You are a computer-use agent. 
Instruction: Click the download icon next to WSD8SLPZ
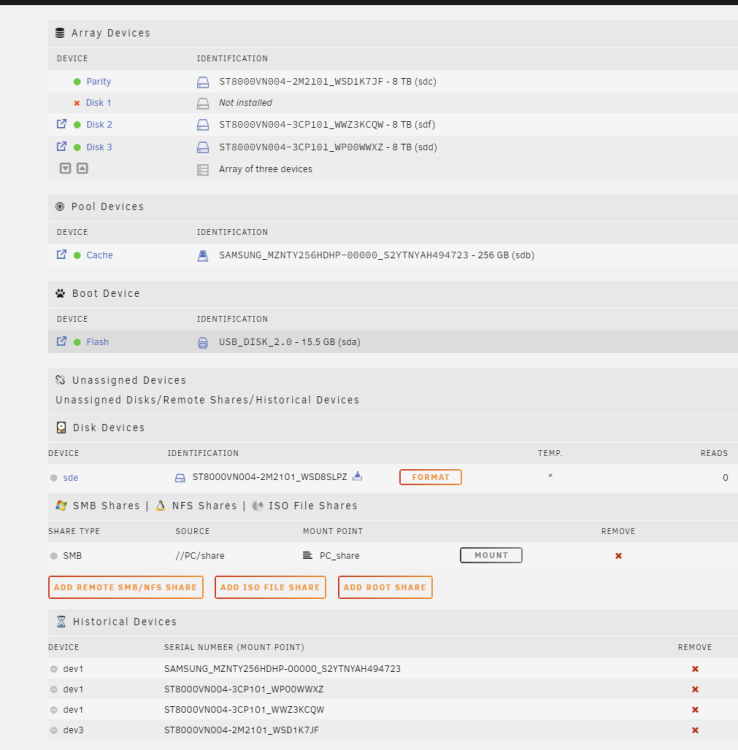(357, 476)
